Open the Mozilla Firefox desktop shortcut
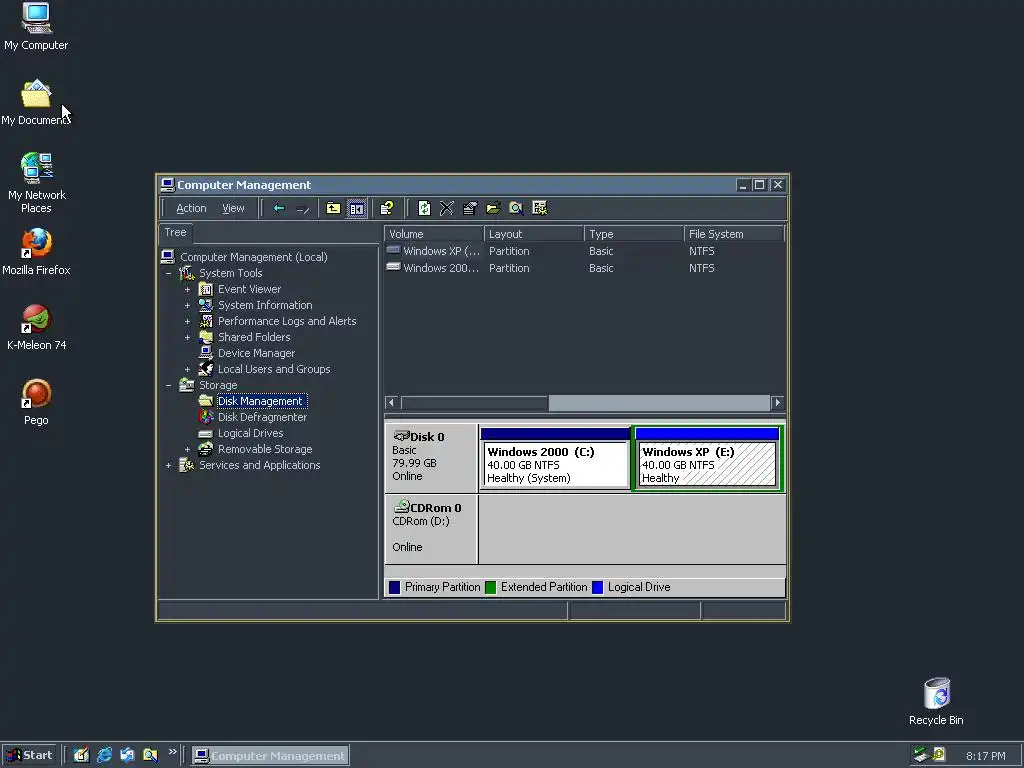Screen dimensions: 1024x768 [x=36, y=252]
